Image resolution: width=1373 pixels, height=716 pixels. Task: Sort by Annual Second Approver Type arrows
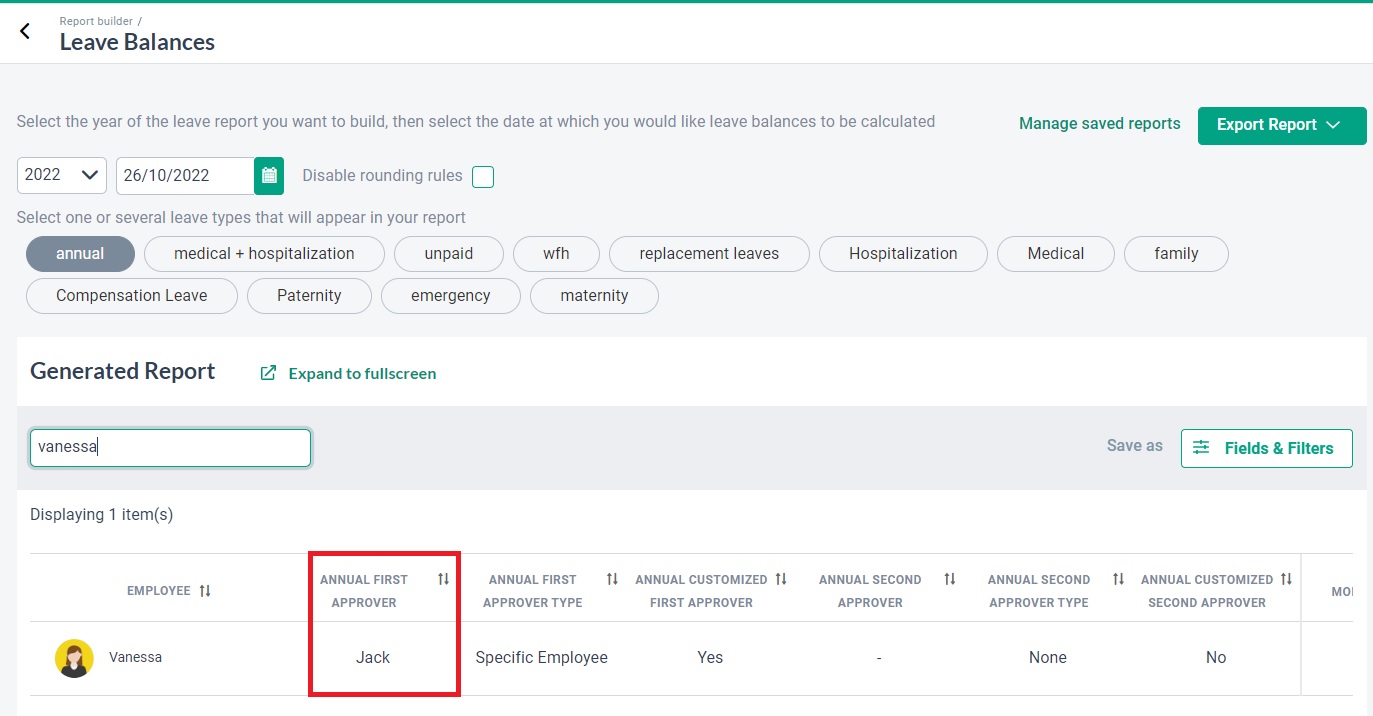point(1119,579)
